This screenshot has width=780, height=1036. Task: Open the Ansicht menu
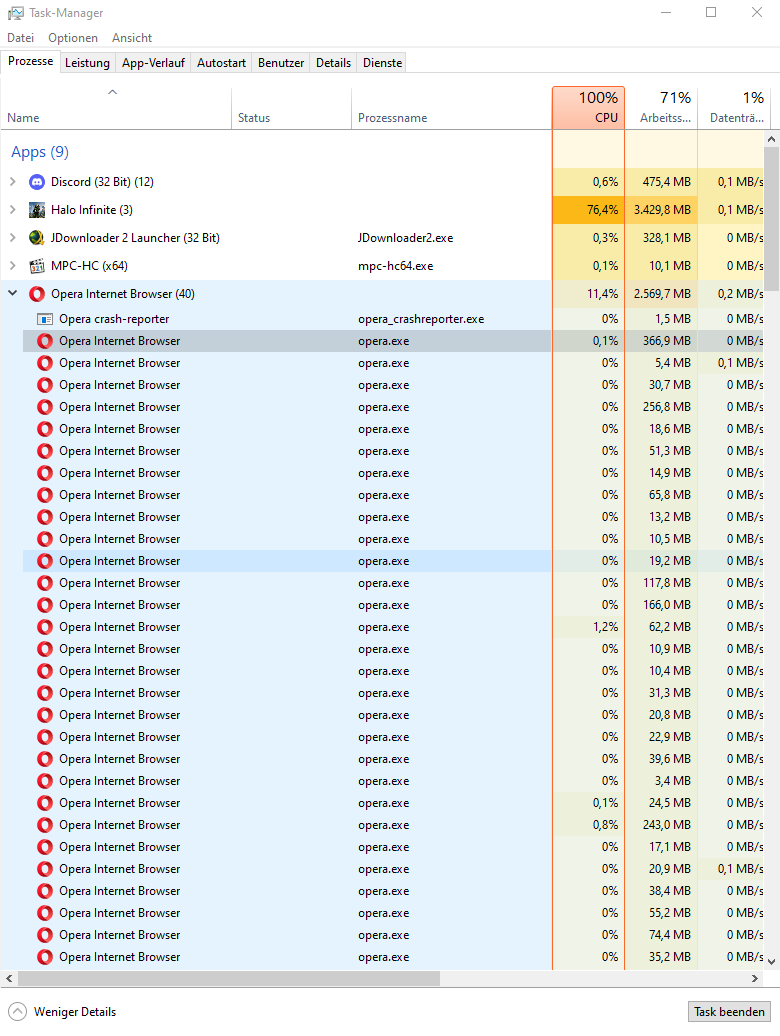pyautogui.click(x=132, y=38)
